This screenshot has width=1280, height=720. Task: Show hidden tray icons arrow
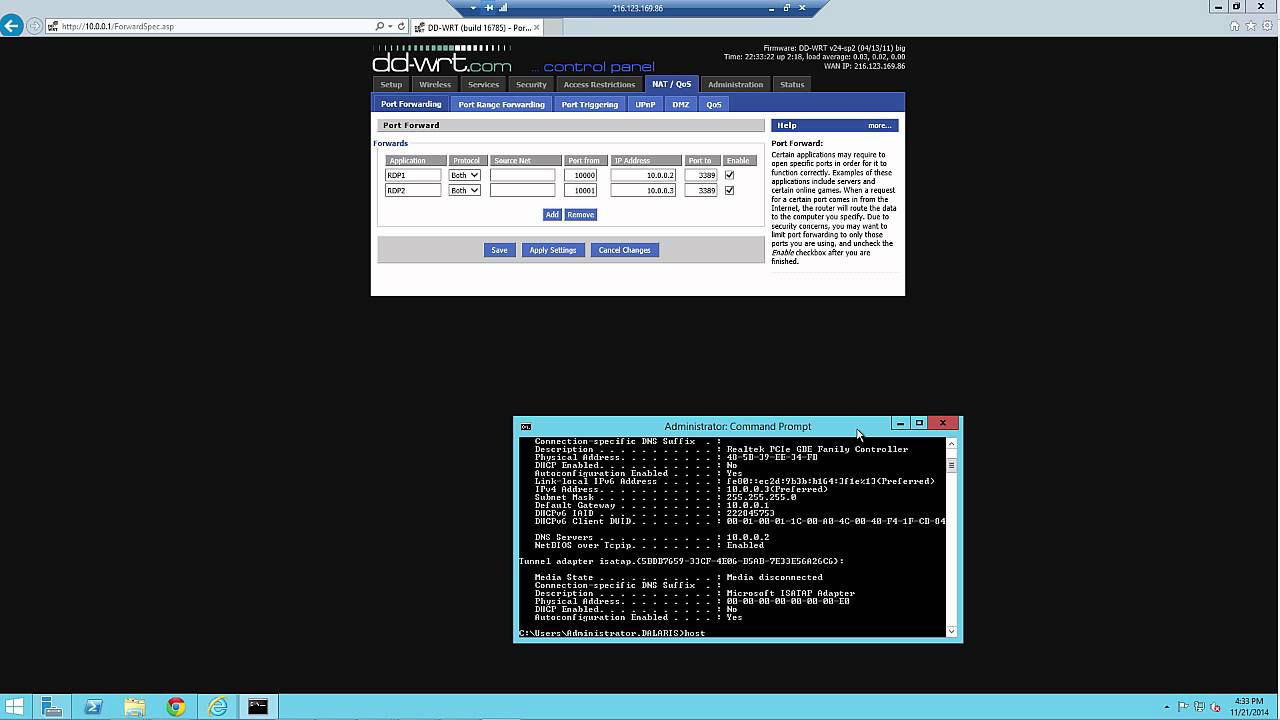1167,707
